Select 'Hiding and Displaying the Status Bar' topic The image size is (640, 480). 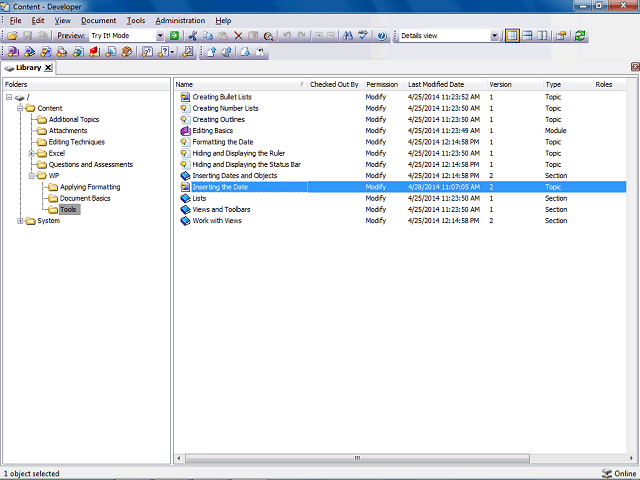coord(400,164)
